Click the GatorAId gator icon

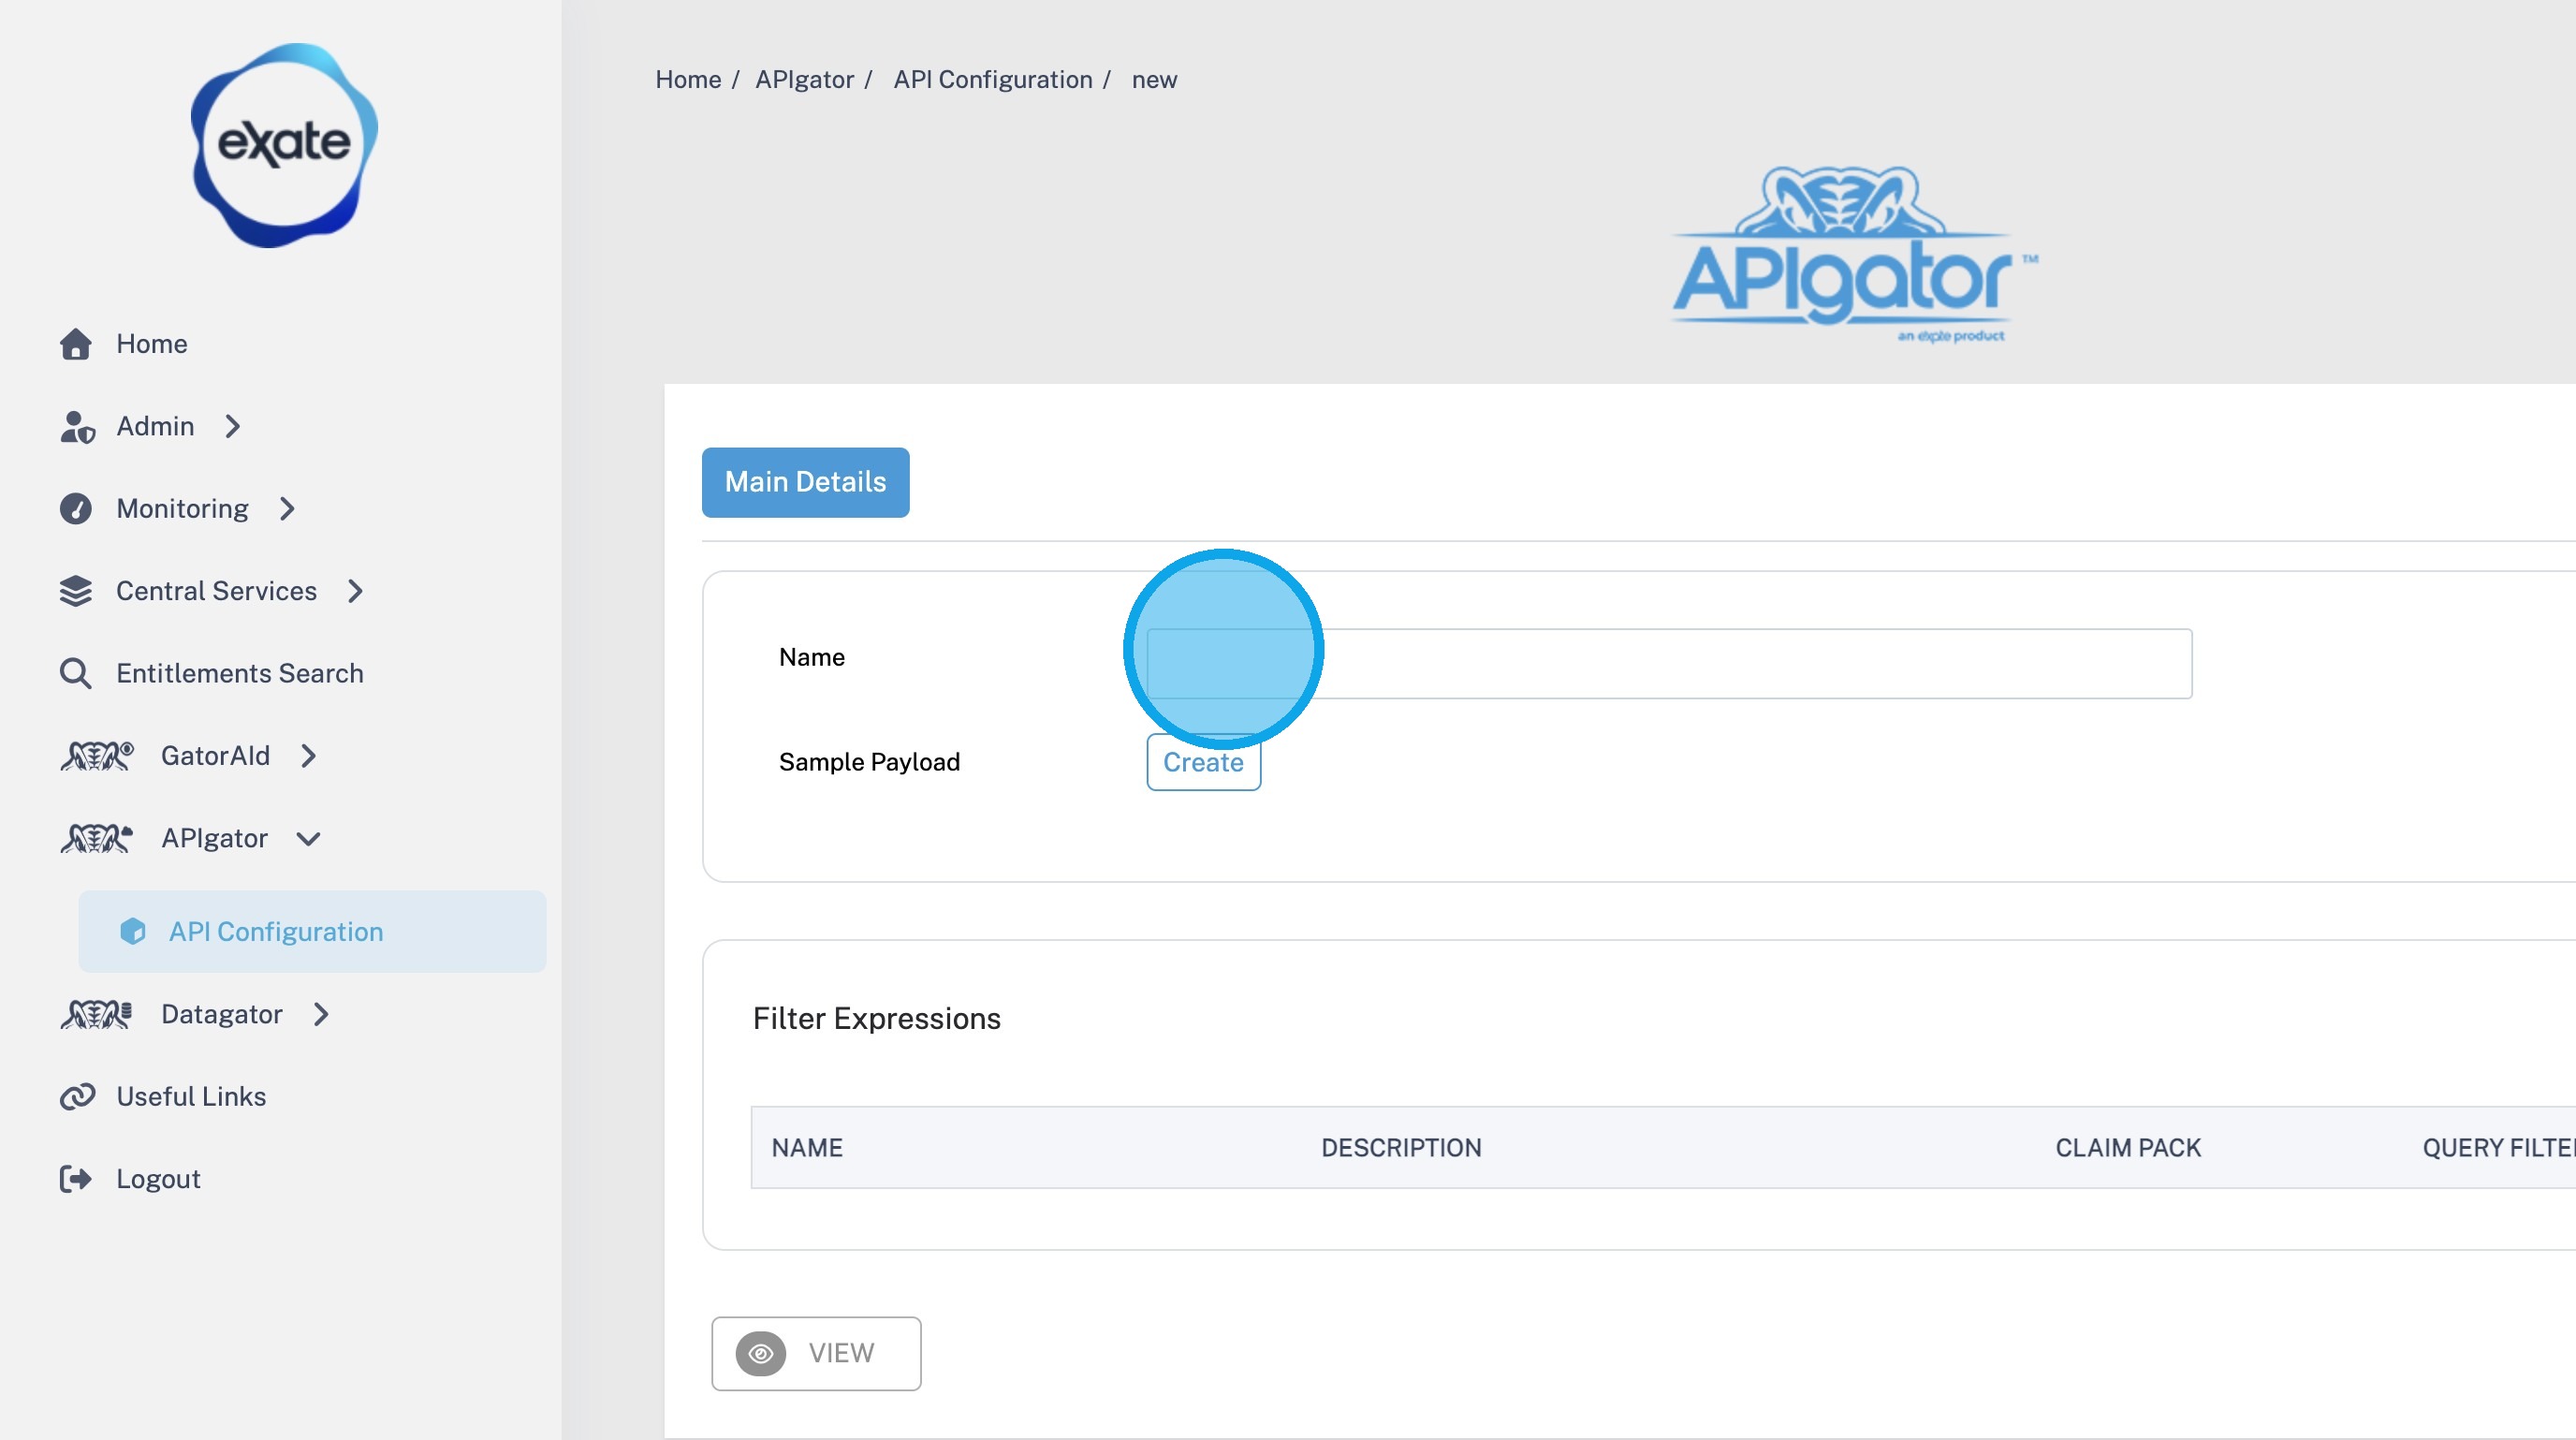point(97,756)
